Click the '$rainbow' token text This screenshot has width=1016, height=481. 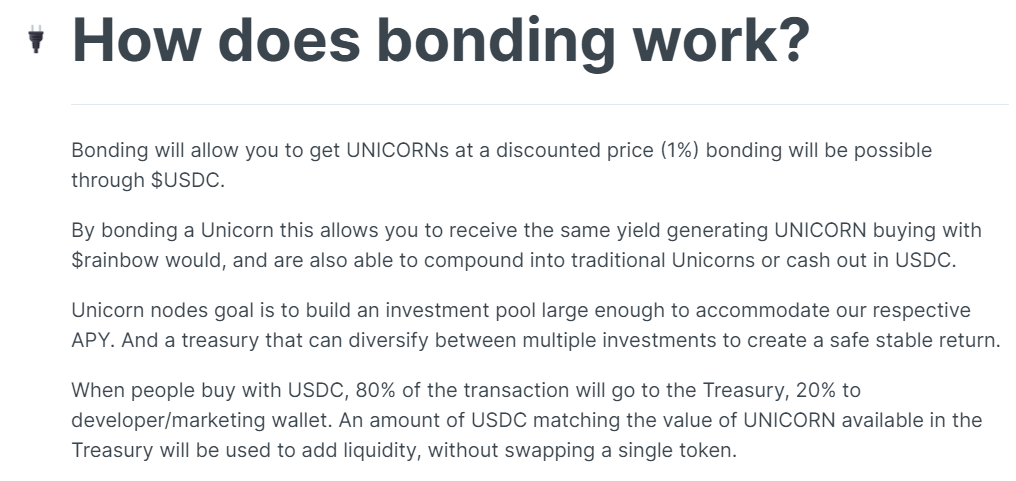click(x=116, y=261)
